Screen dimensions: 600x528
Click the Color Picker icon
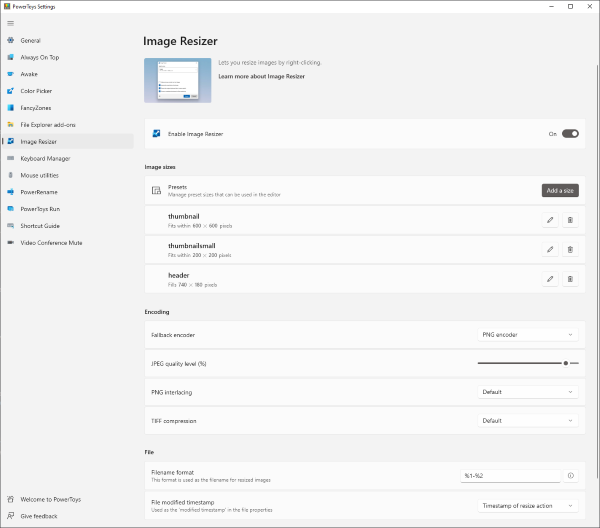pos(11,91)
